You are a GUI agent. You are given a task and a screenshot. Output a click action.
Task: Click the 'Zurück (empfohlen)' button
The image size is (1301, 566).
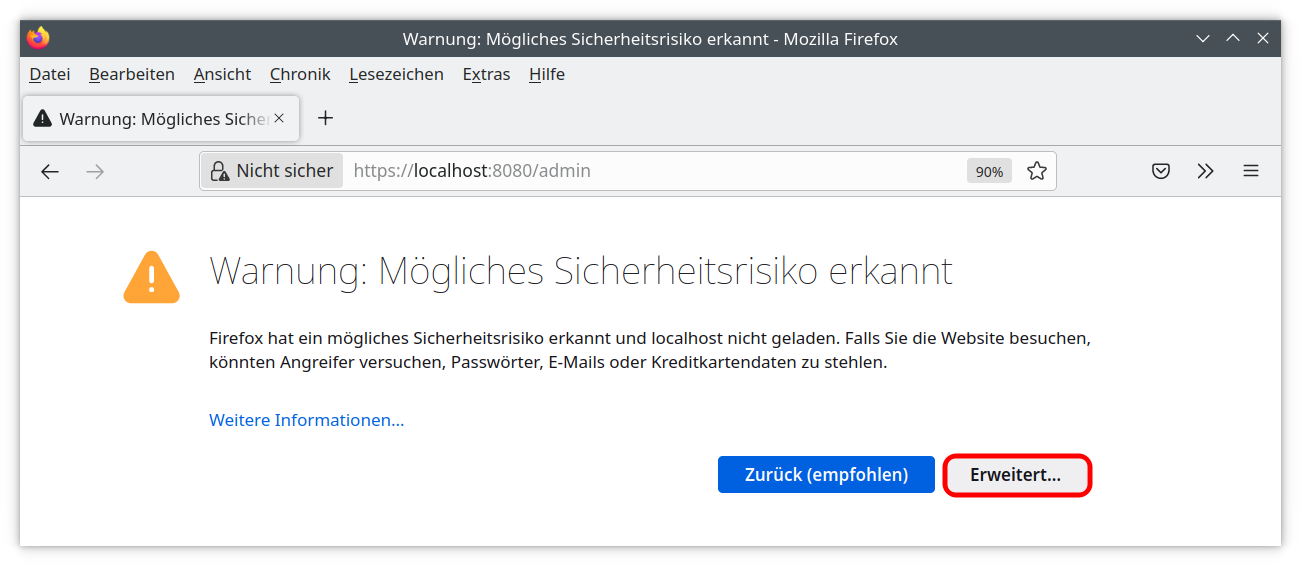(x=826, y=475)
